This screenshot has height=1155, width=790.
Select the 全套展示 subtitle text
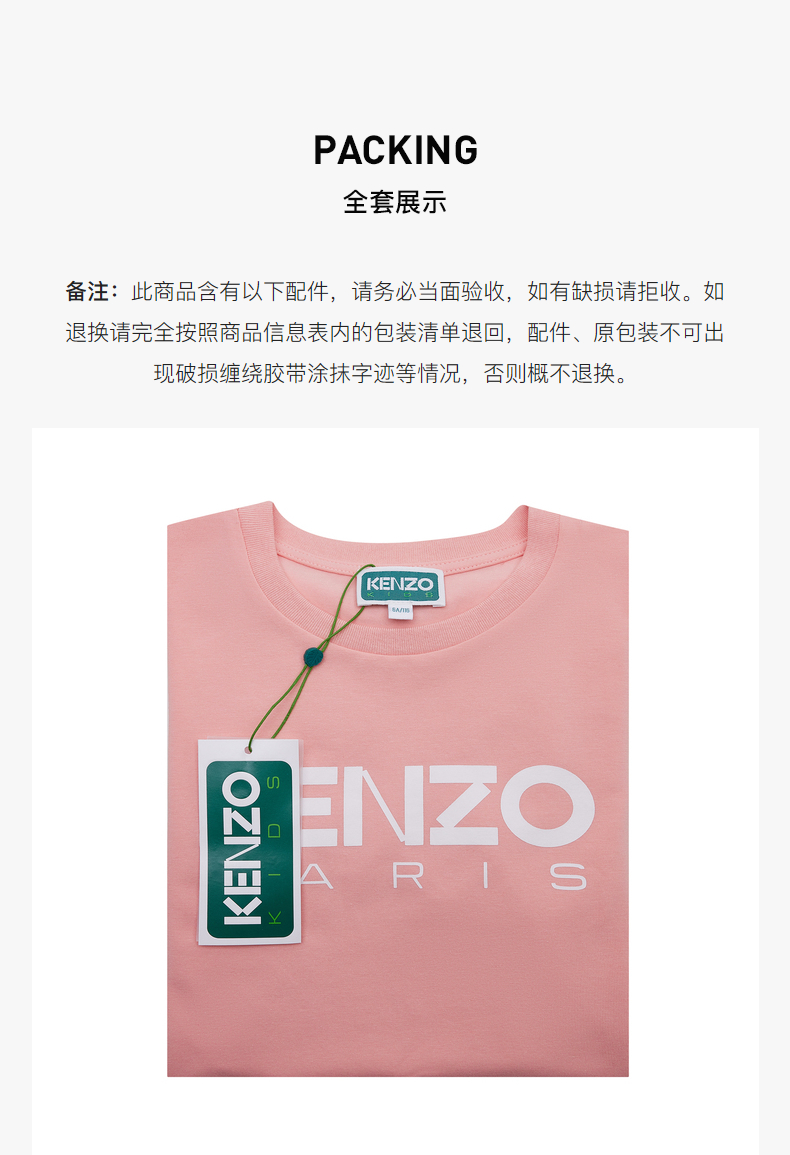pyautogui.click(x=395, y=202)
